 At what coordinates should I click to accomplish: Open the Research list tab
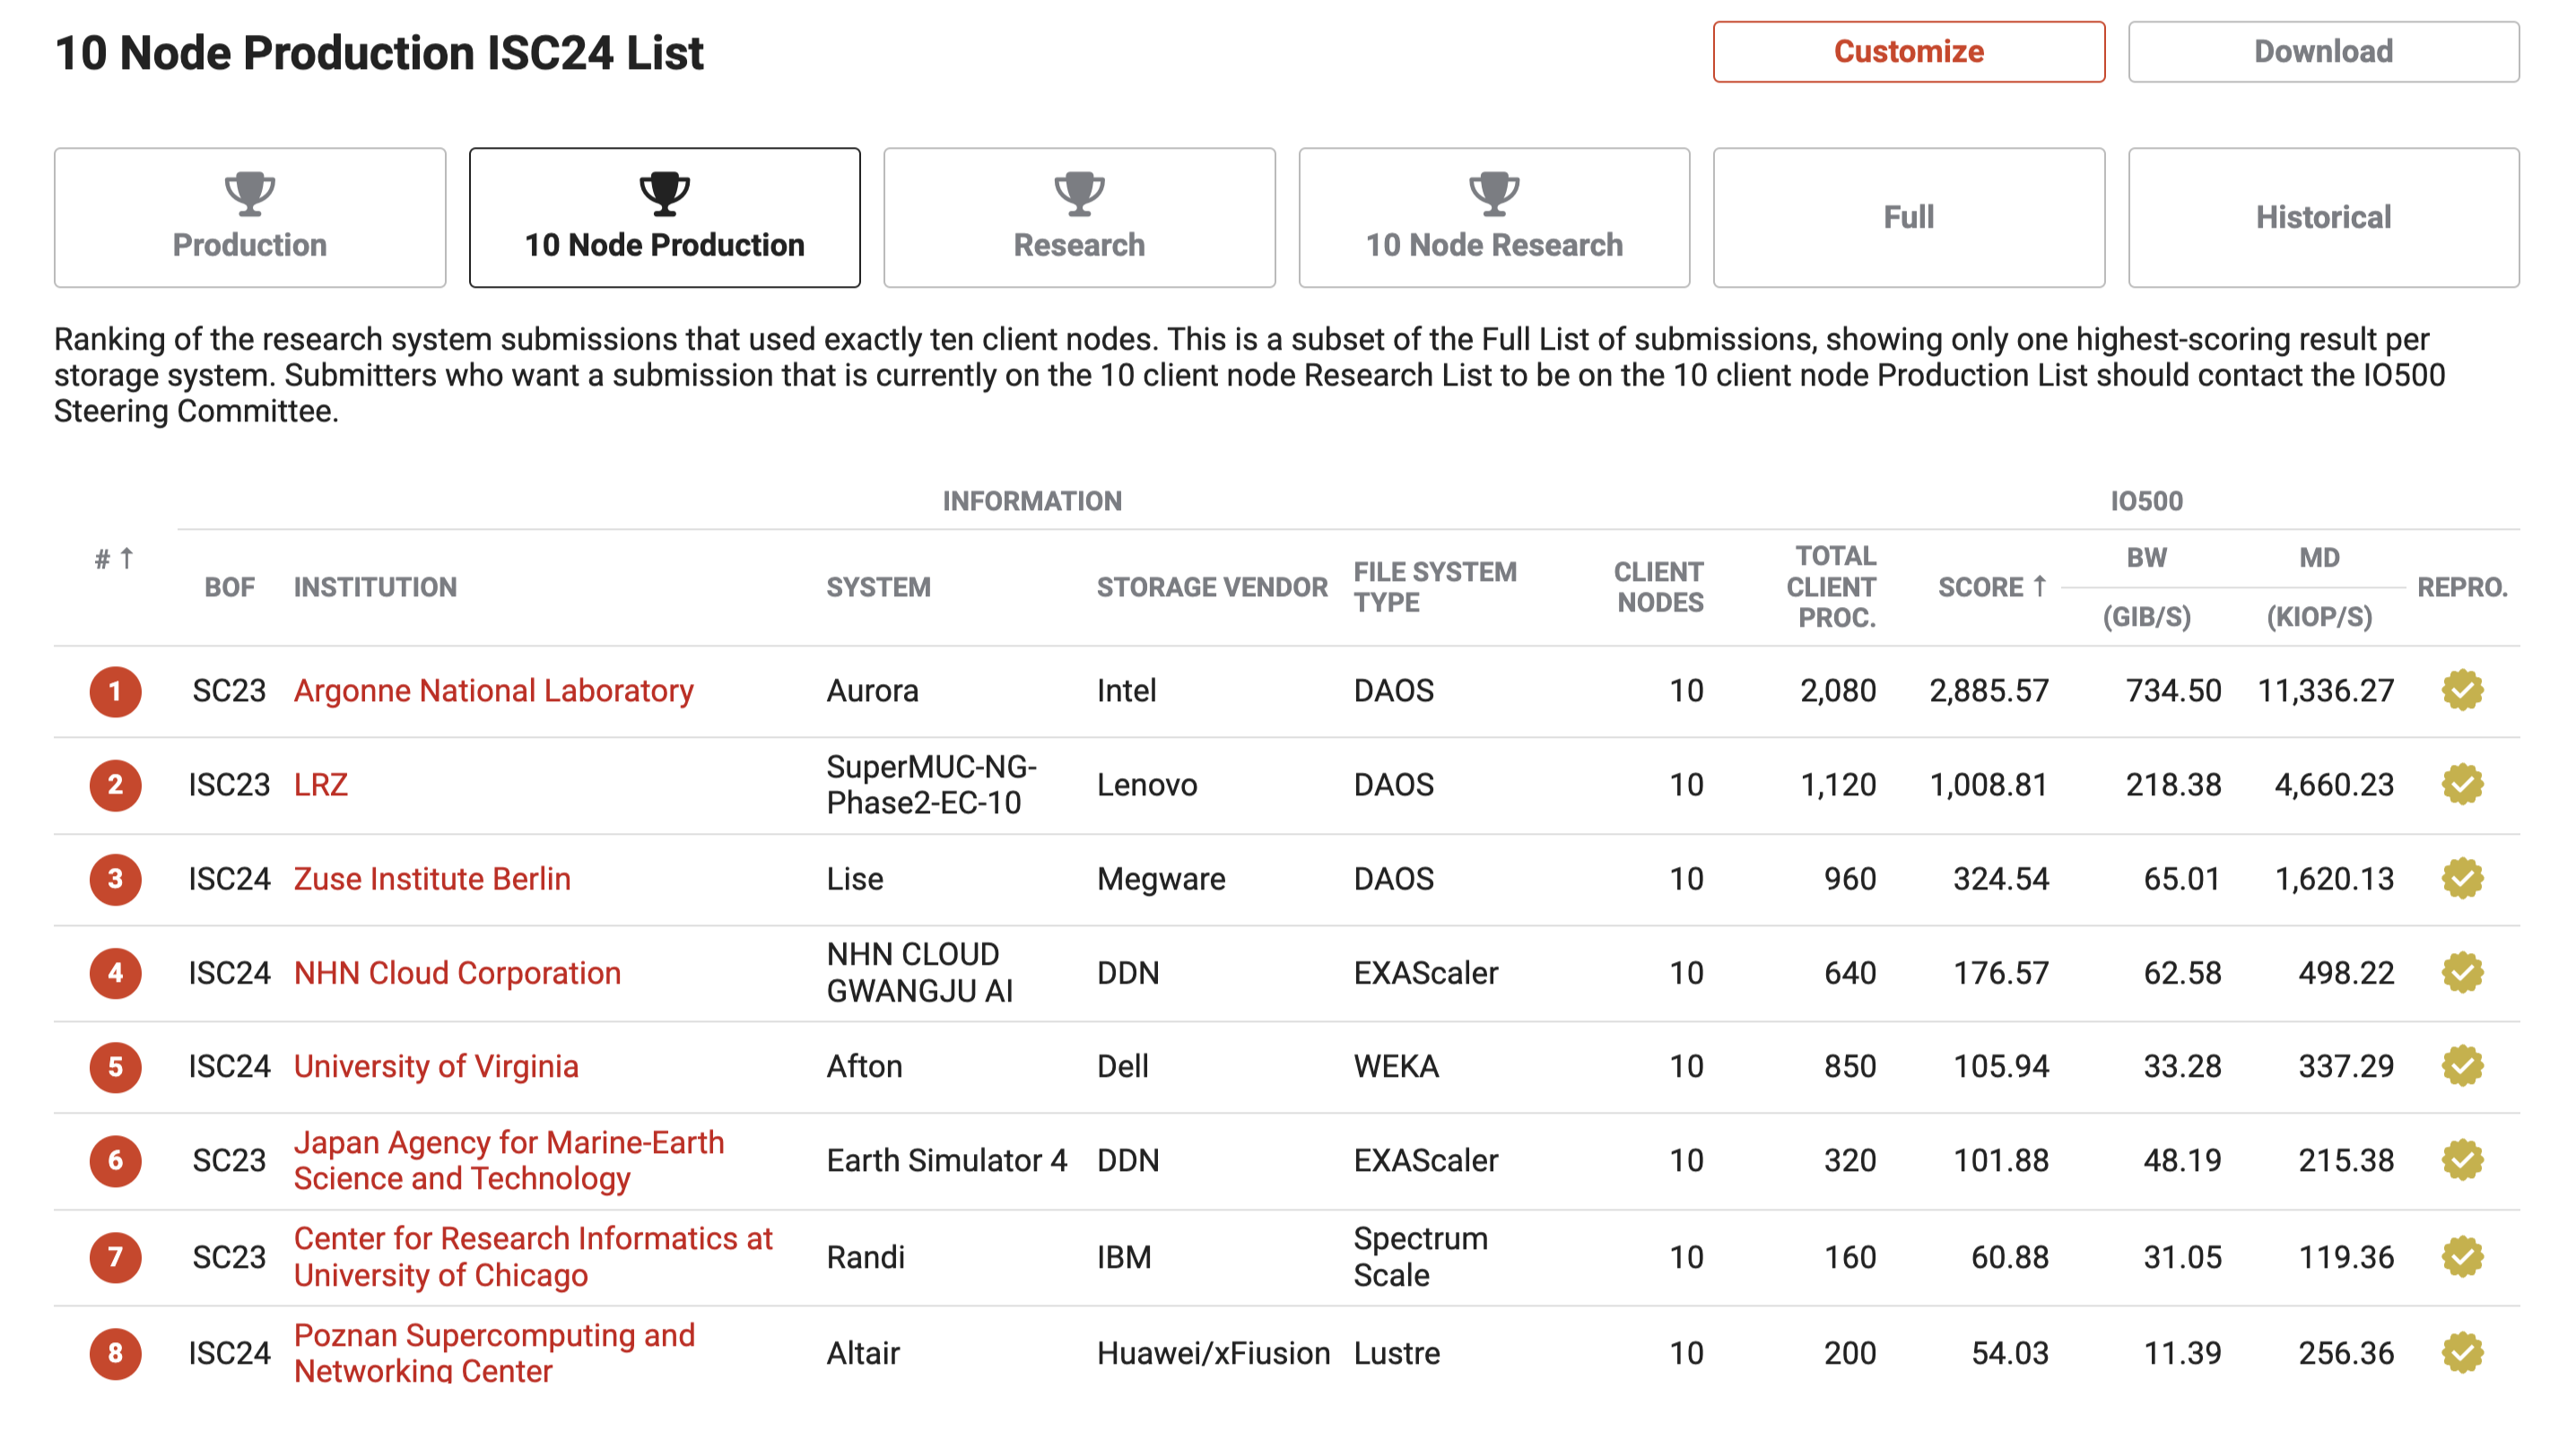(1079, 217)
